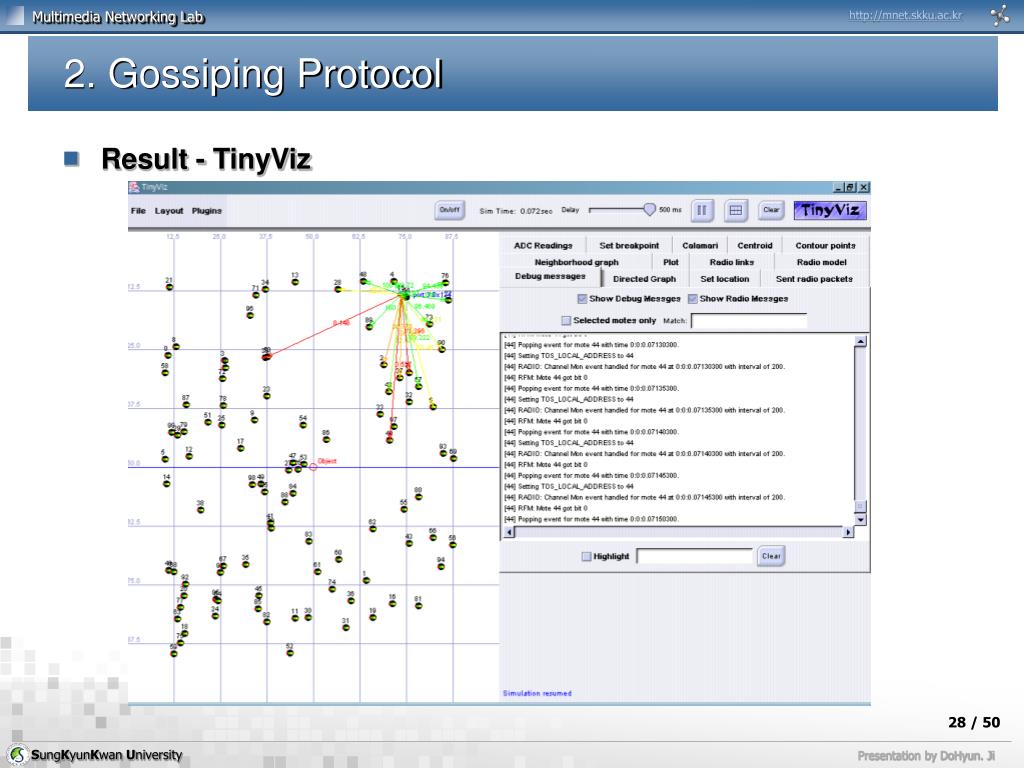Image resolution: width=1024 pixels, height=768 pixels.
Task: Switch to the ADC Readings tab
Action: [543, 246]
